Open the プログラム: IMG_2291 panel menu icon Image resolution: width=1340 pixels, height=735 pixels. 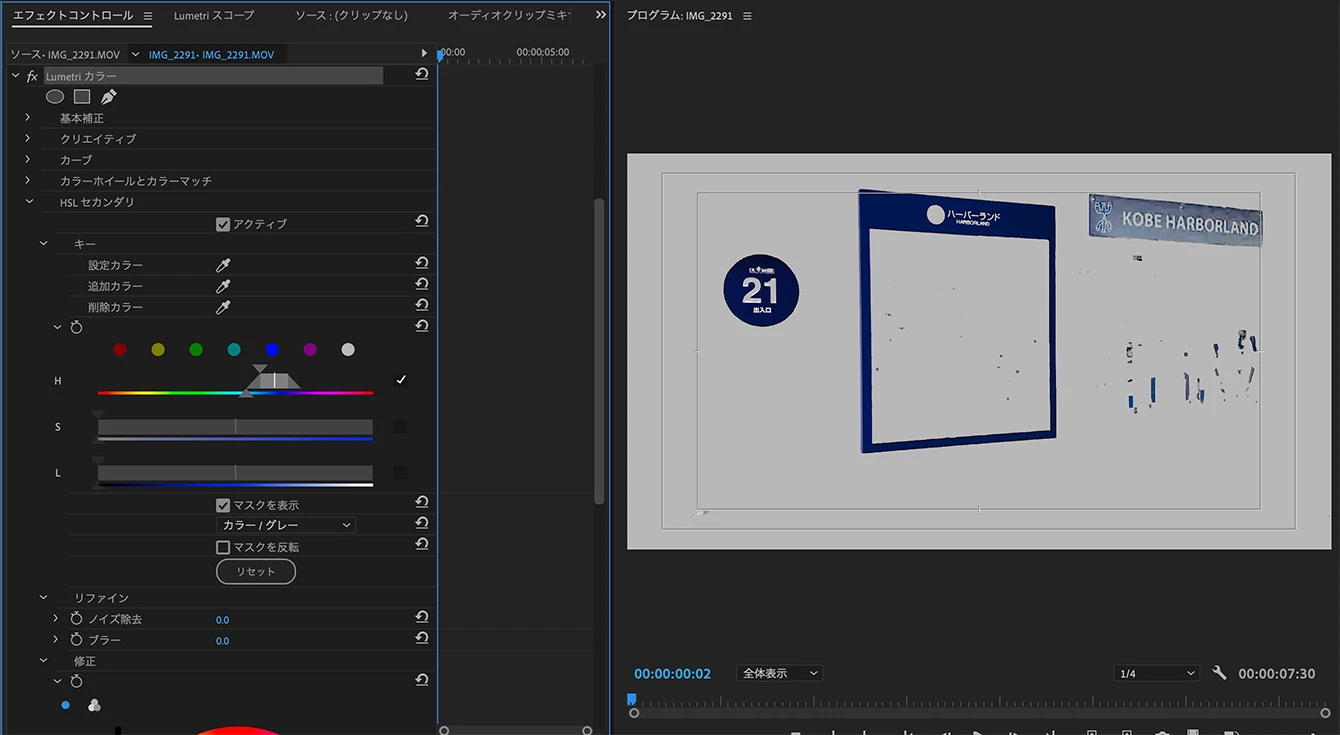(747, 16)
